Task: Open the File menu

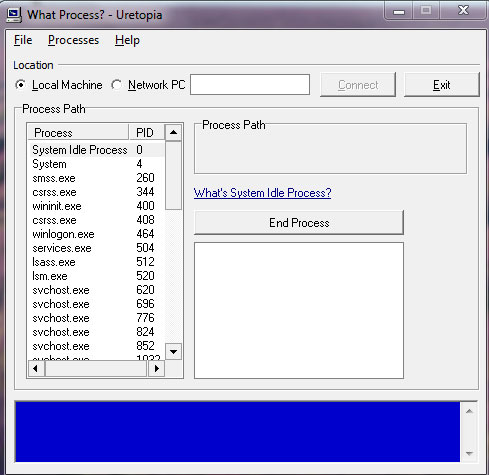Action: click(x=23, y=40)
